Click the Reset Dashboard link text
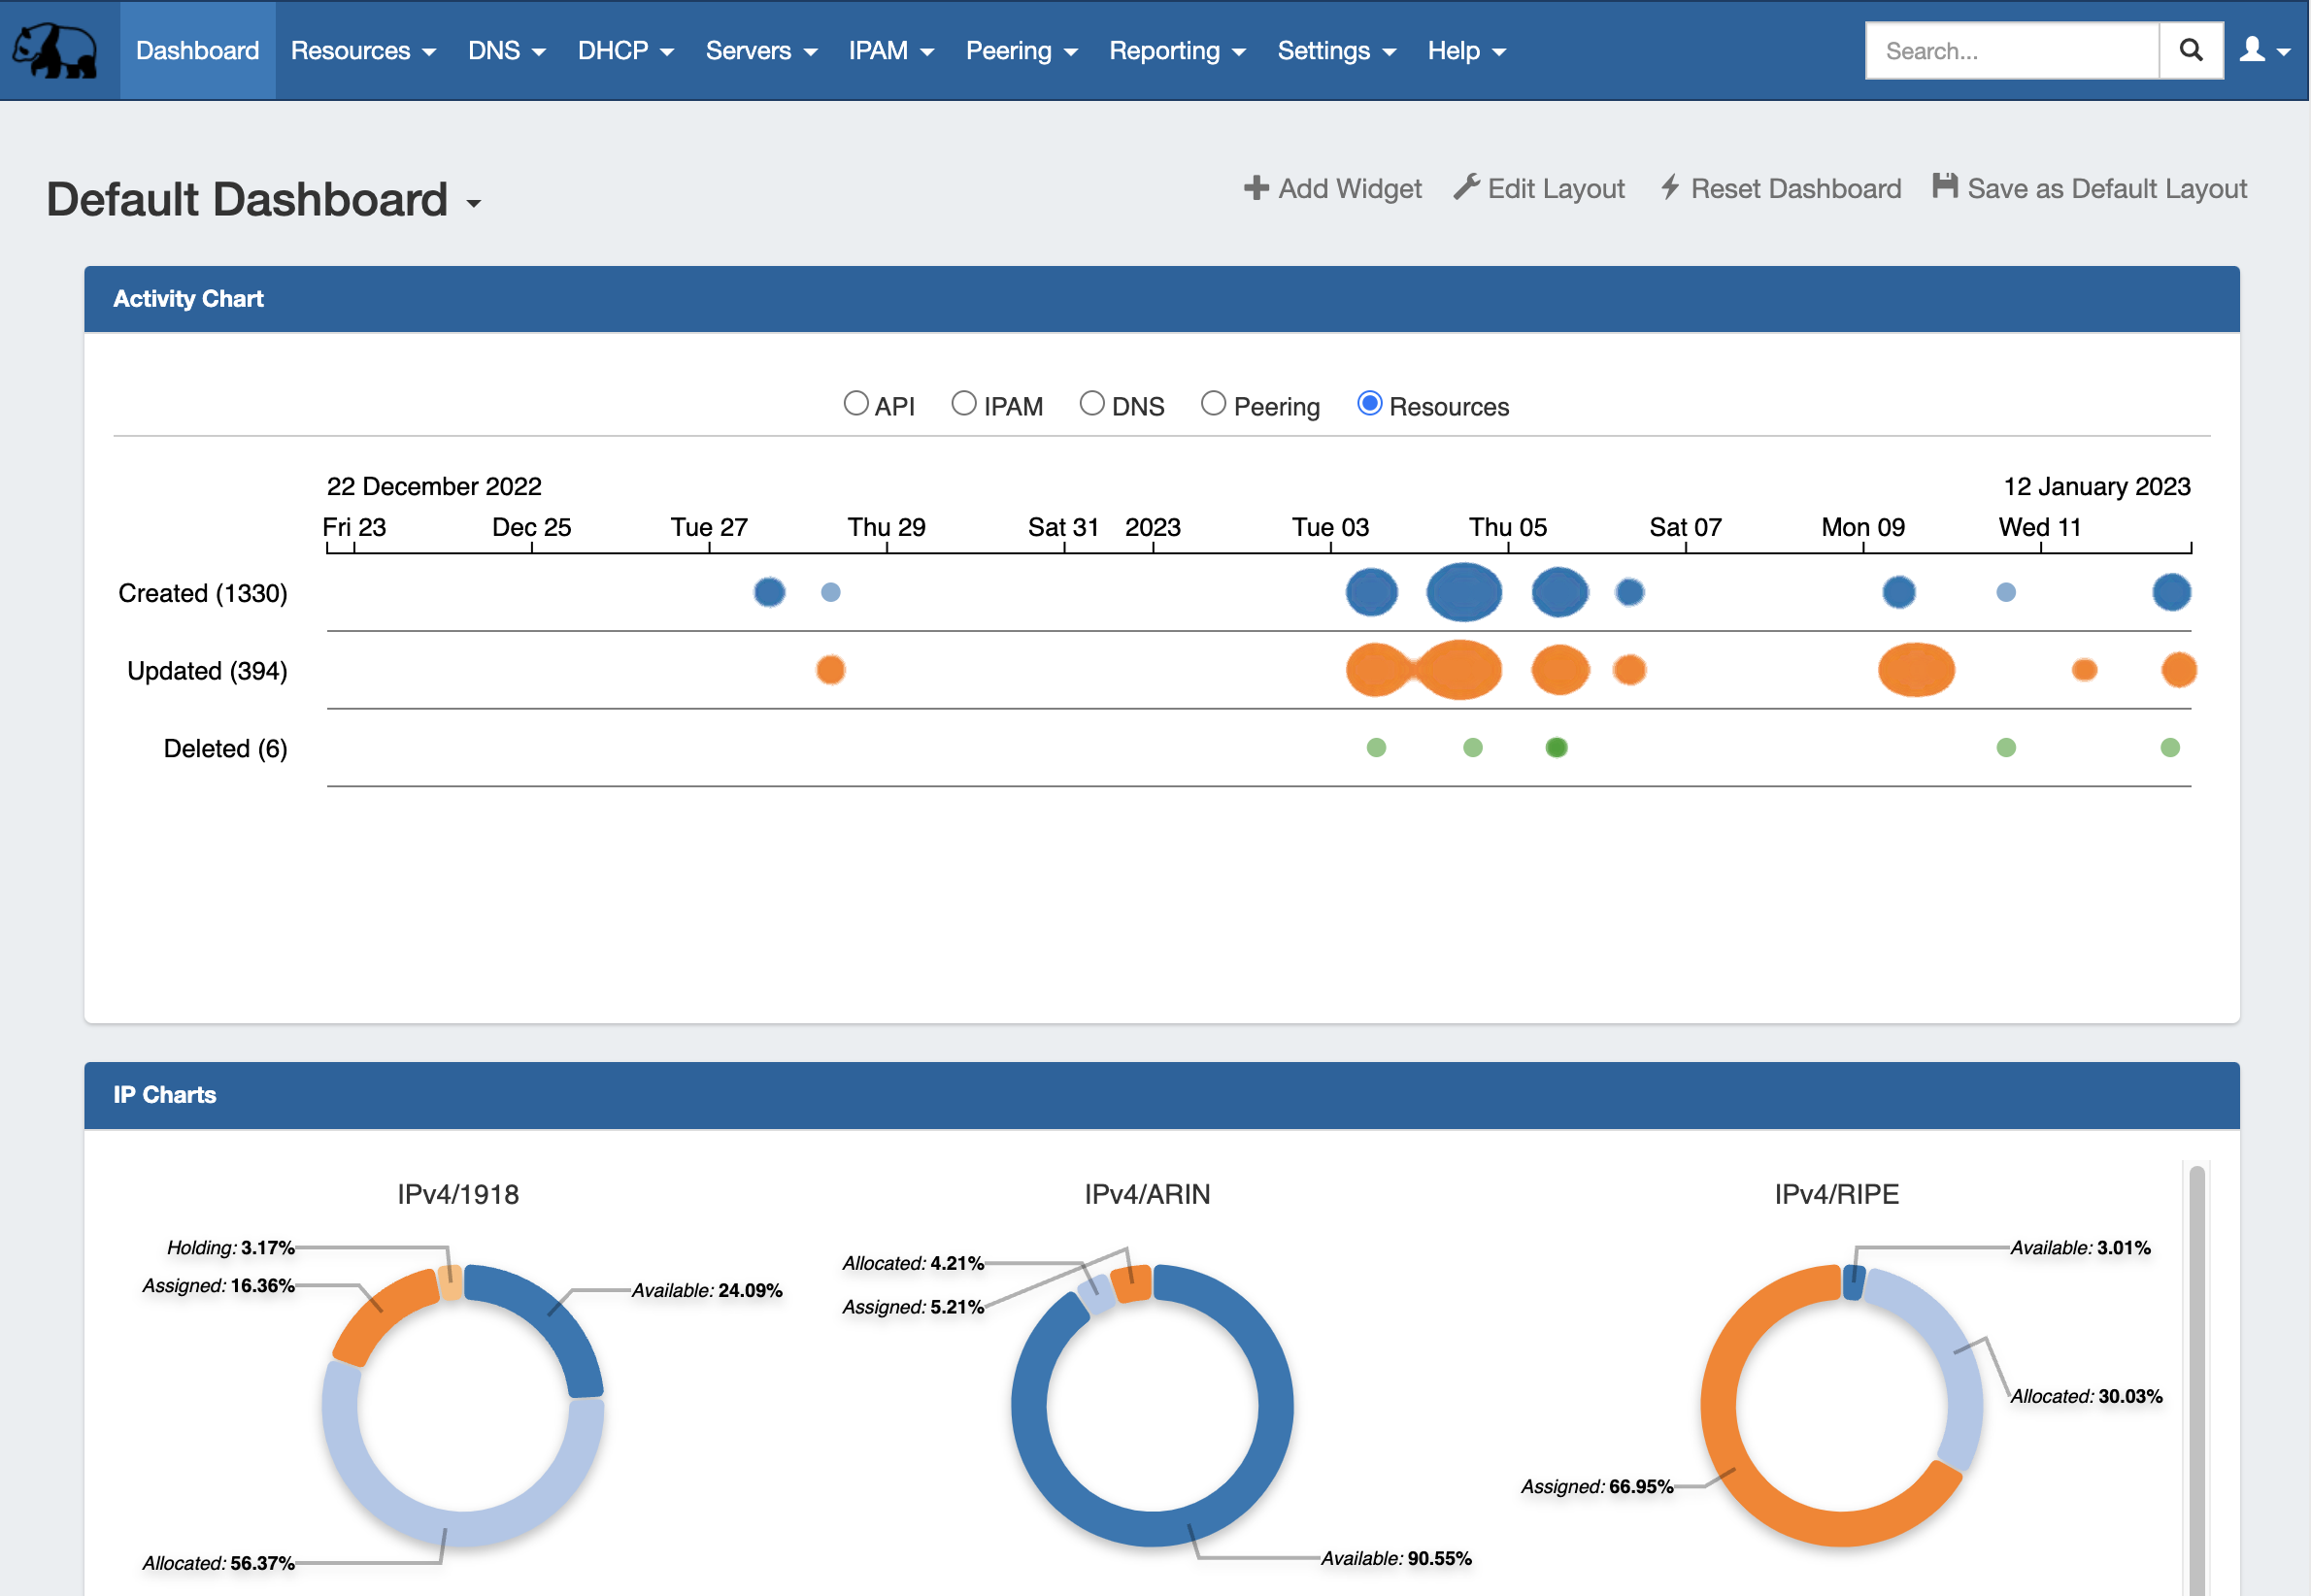 (1795, 189)
